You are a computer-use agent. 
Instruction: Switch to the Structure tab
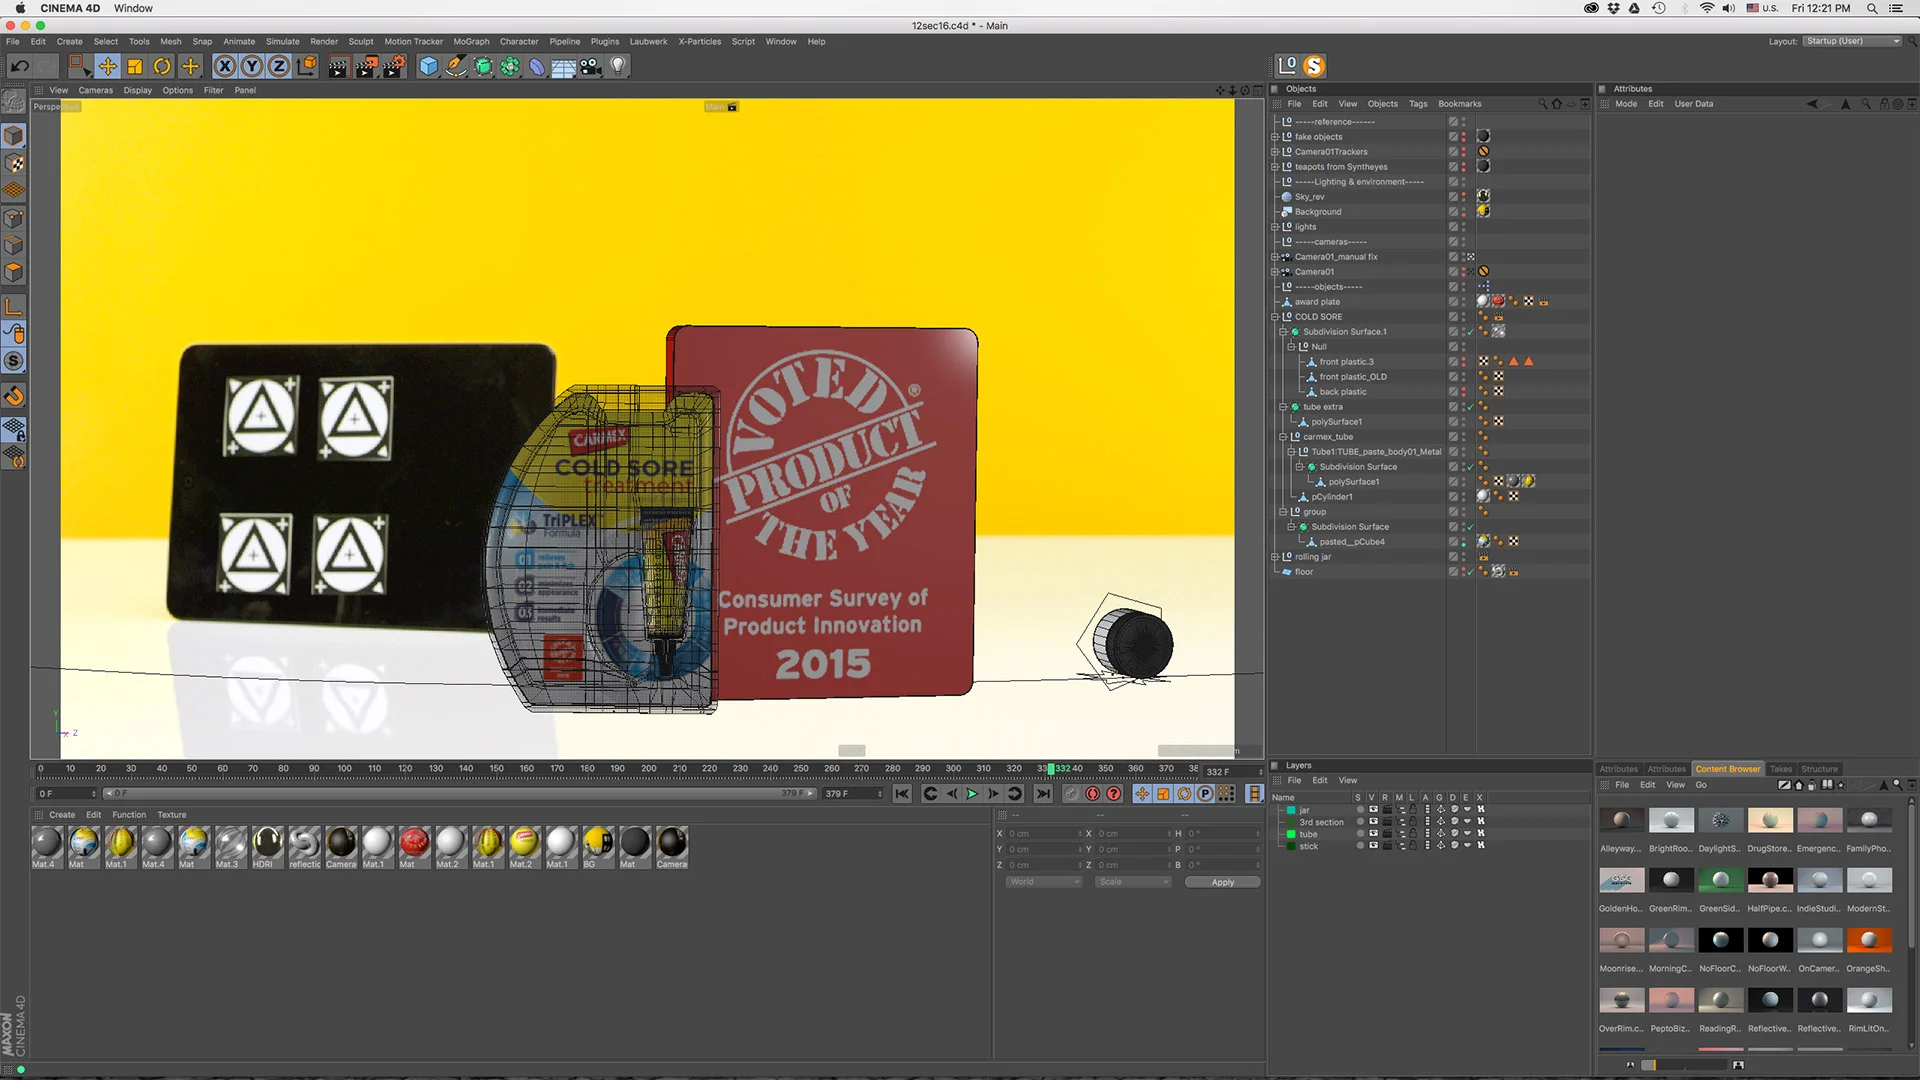(x=1820, y=769)
